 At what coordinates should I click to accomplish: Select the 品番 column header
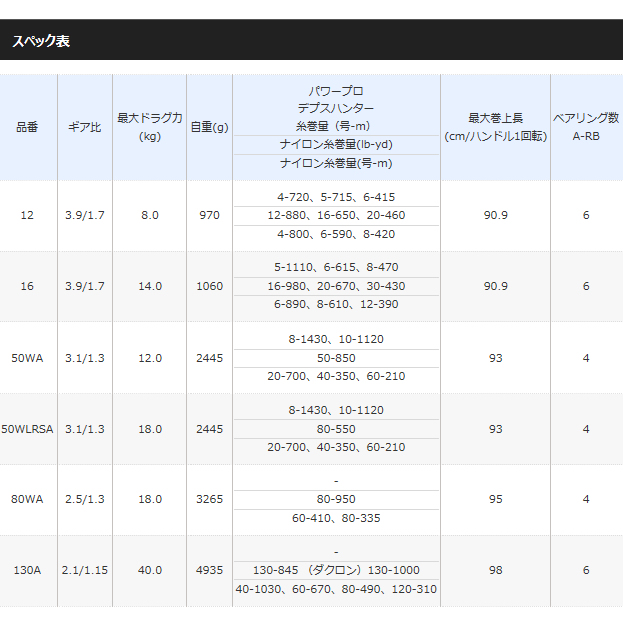[x=27, y=127]
